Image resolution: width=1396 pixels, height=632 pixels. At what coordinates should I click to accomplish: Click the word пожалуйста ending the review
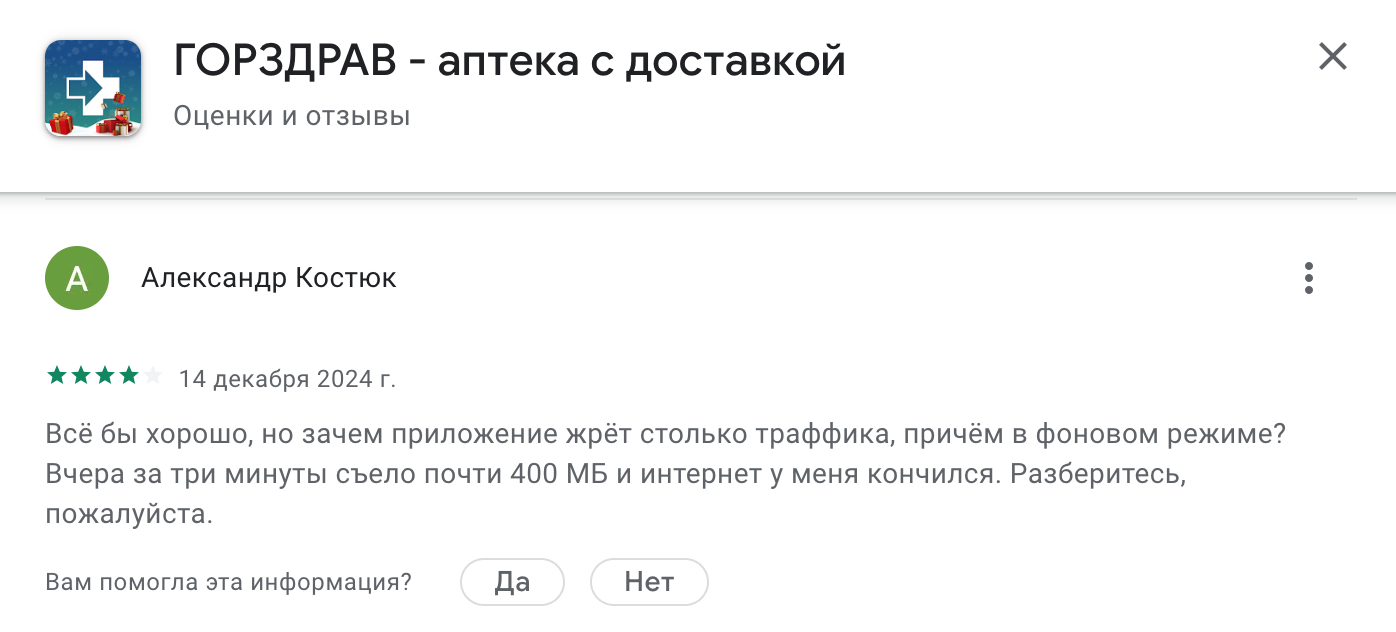click(129, 516)
